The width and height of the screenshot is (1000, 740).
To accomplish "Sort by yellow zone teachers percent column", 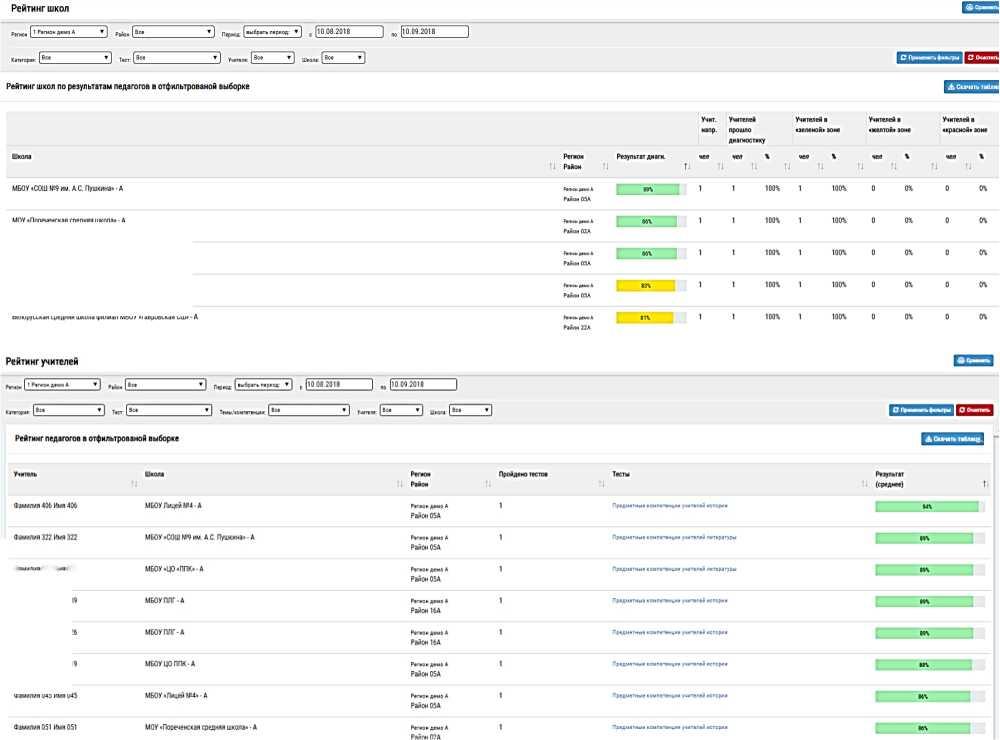I will [934, 166].
